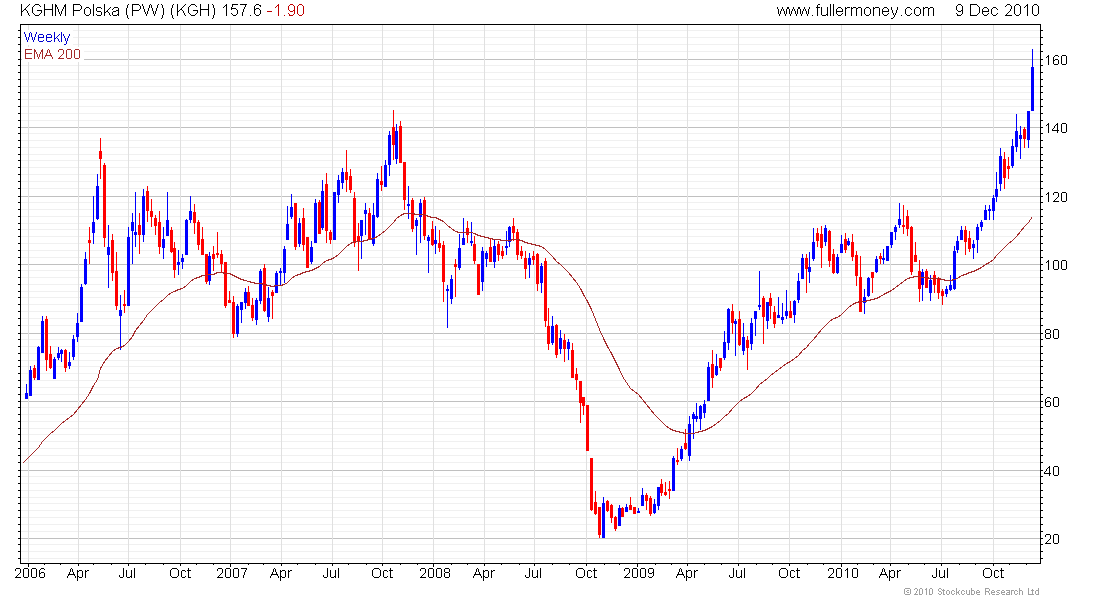Image resolution: width=1100 pixels, height=600 pixels.
Task: Select the blue "Weekly" legend label
Action: point(47,37)
